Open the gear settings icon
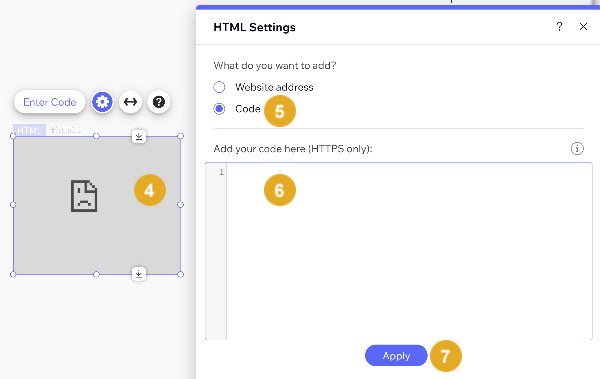600x379 pixels. click(102, 102)
